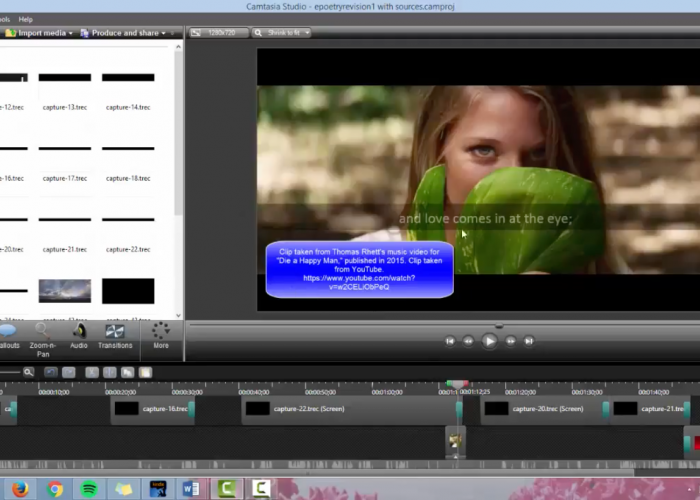
Task: Click the 1280x720 editing dimensions button
Action: [218, 33]
